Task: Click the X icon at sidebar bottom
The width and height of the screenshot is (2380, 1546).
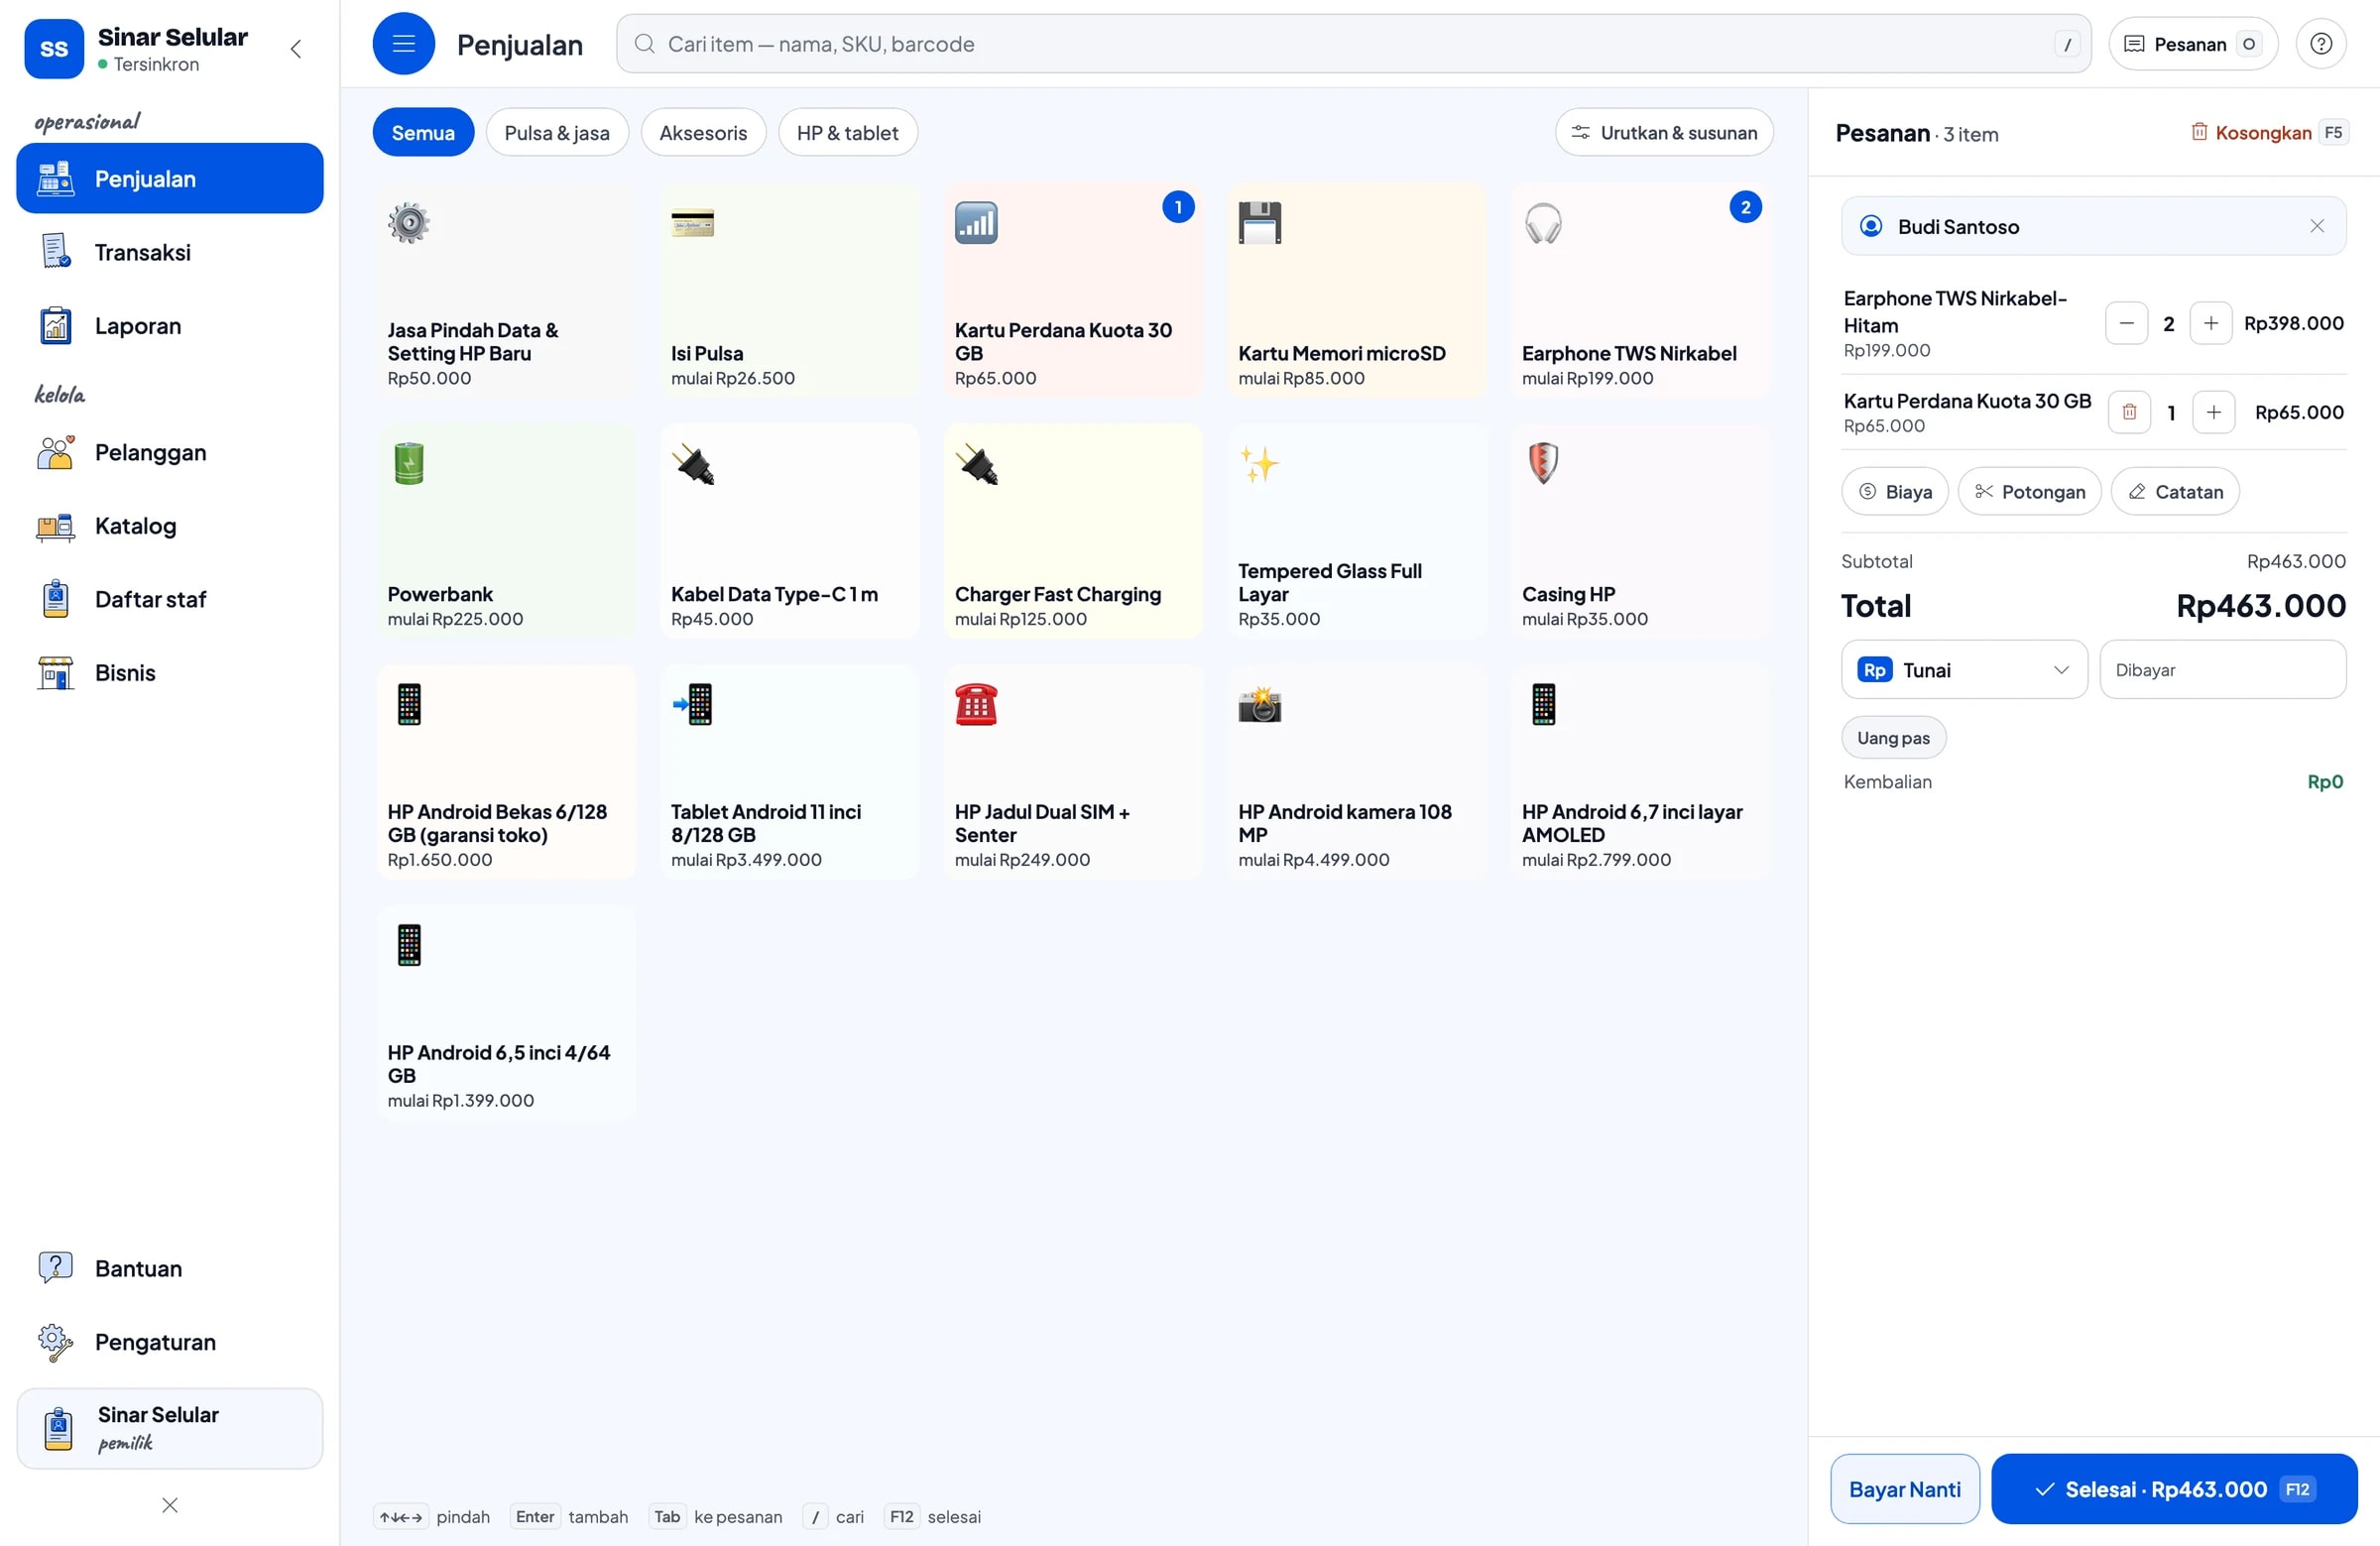Action: (x=170, y=1505)
